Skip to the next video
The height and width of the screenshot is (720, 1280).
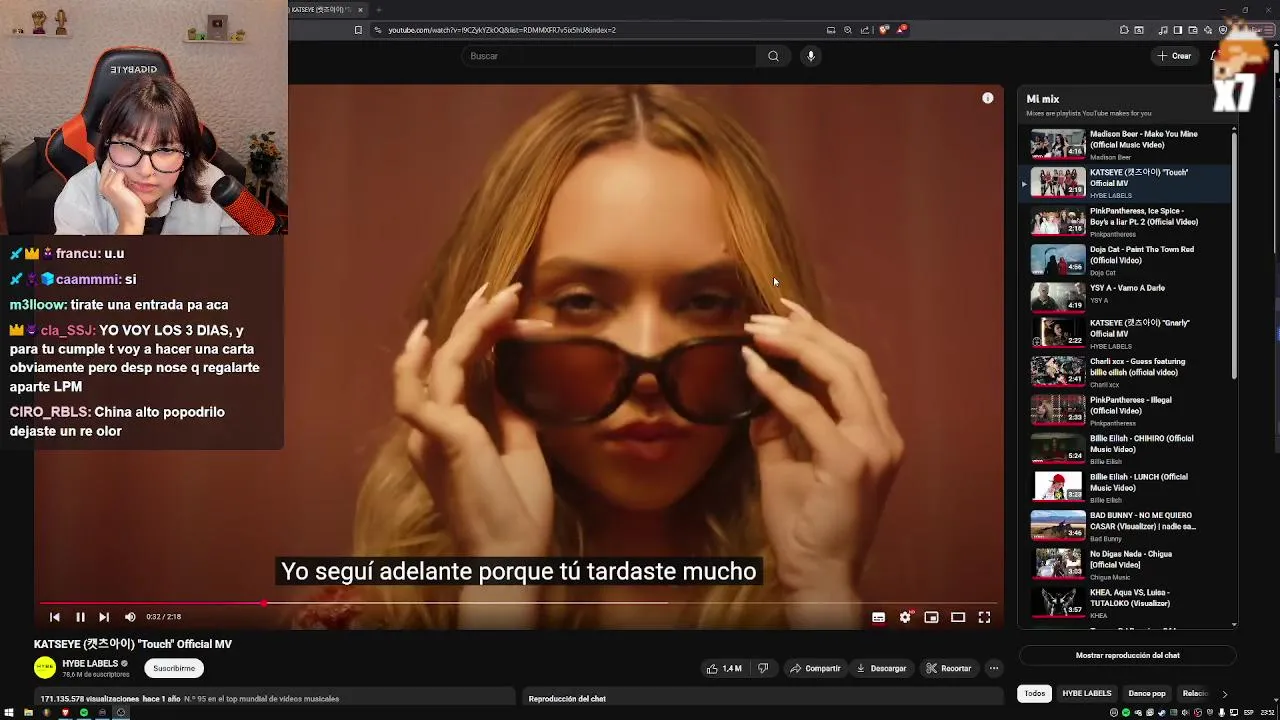tap(104, 617)
